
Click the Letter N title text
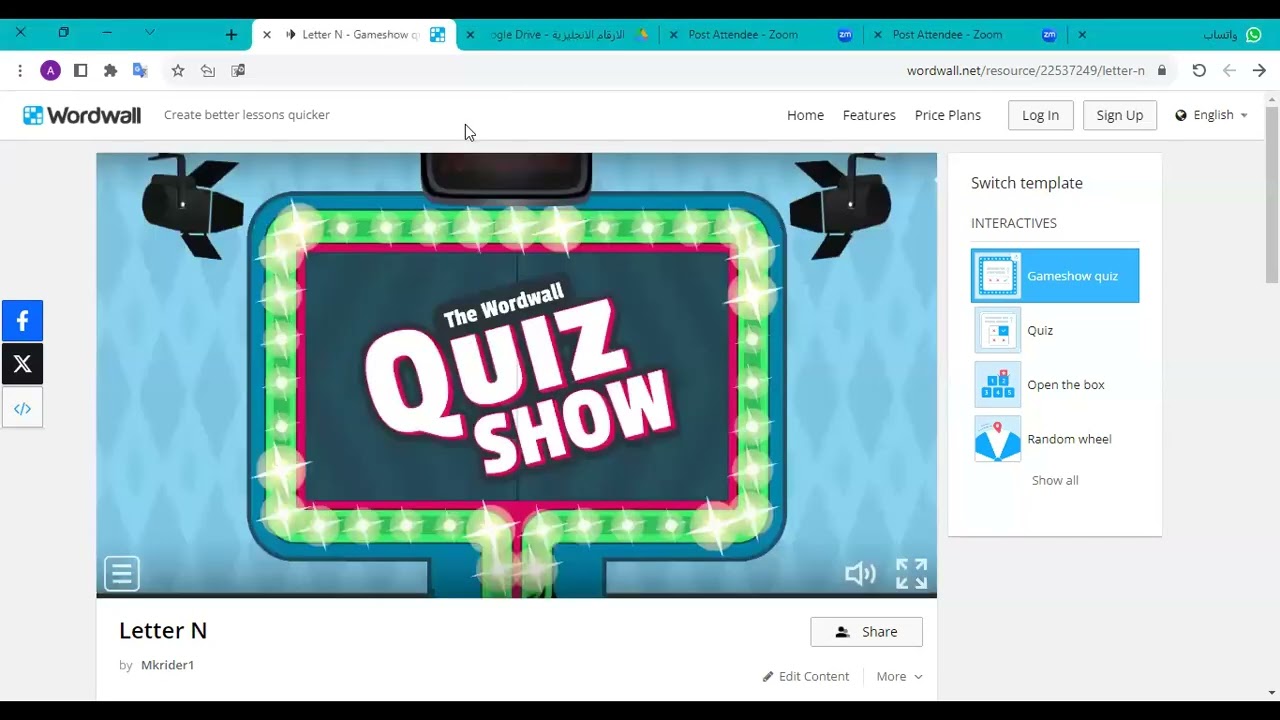[x=163, y=631]
